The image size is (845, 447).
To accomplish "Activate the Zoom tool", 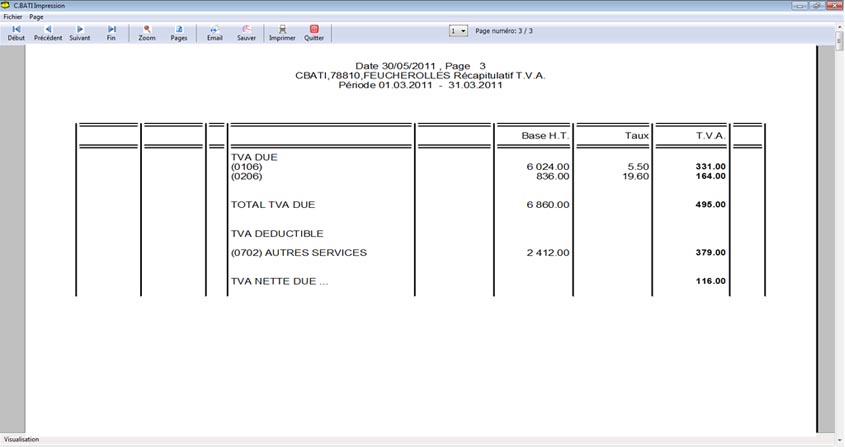I will pyautogui.click(x=147, y=33).
